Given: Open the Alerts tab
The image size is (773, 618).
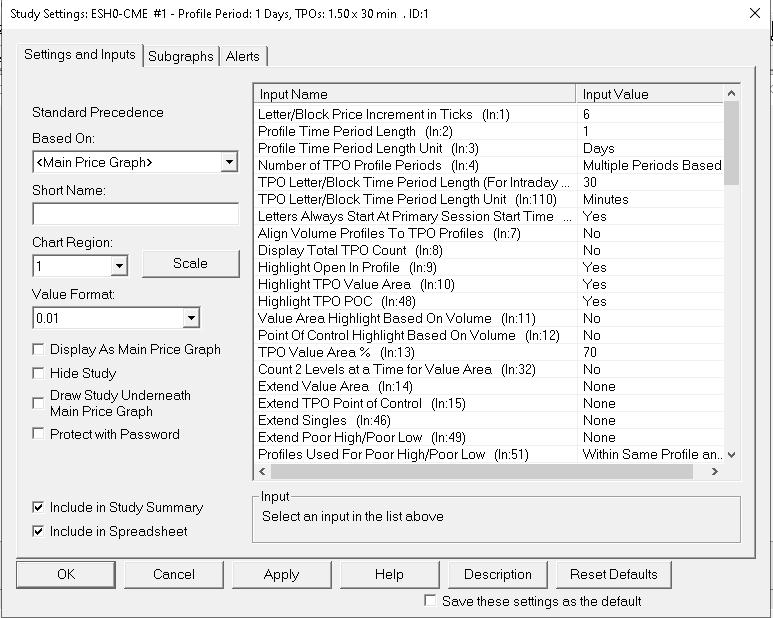Looking at the screenshot, I should coord(243,56).
